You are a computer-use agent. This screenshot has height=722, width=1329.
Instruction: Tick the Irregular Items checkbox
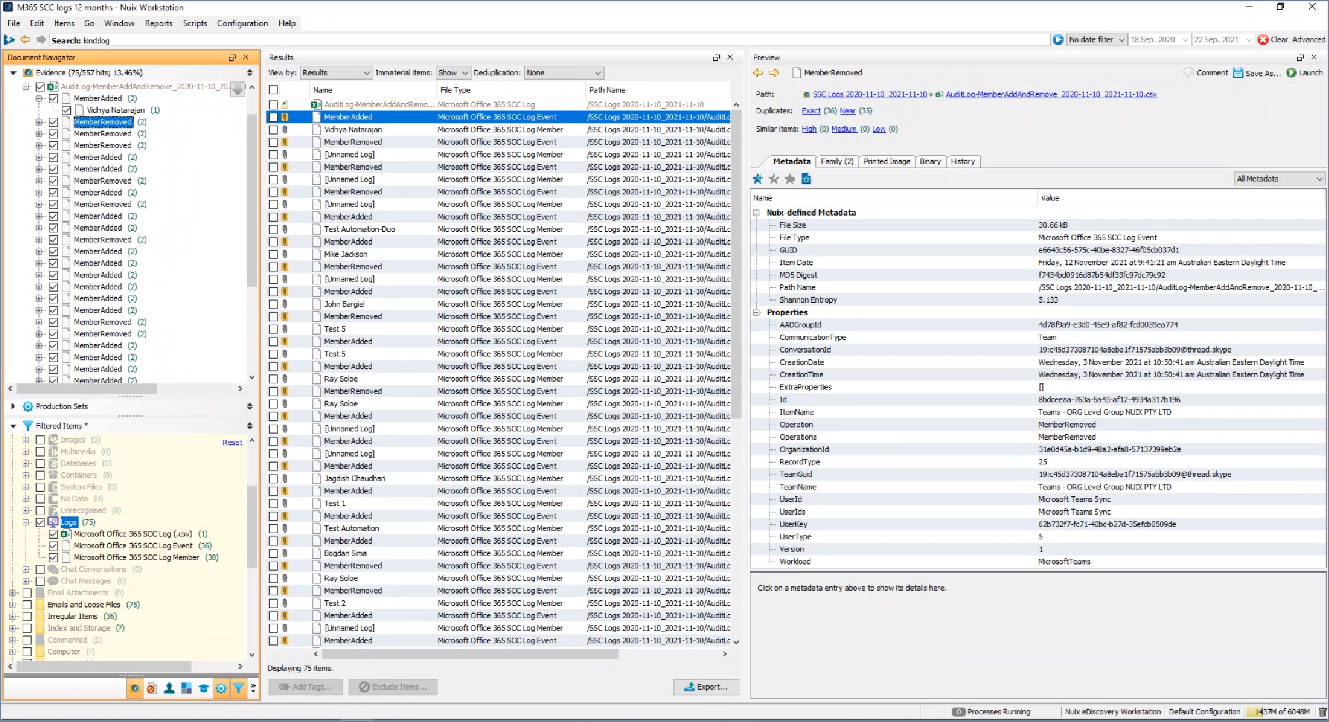pos(26,617)
